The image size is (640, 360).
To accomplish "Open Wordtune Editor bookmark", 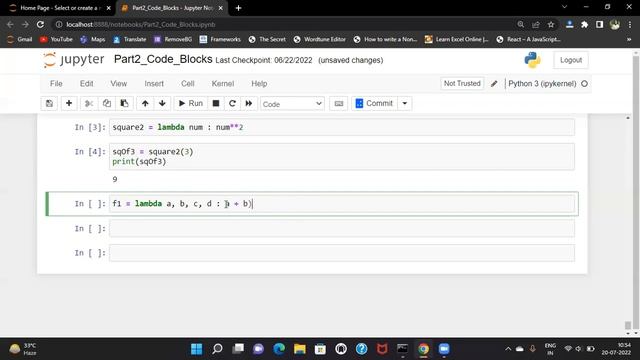I will (x=320, y=39).
